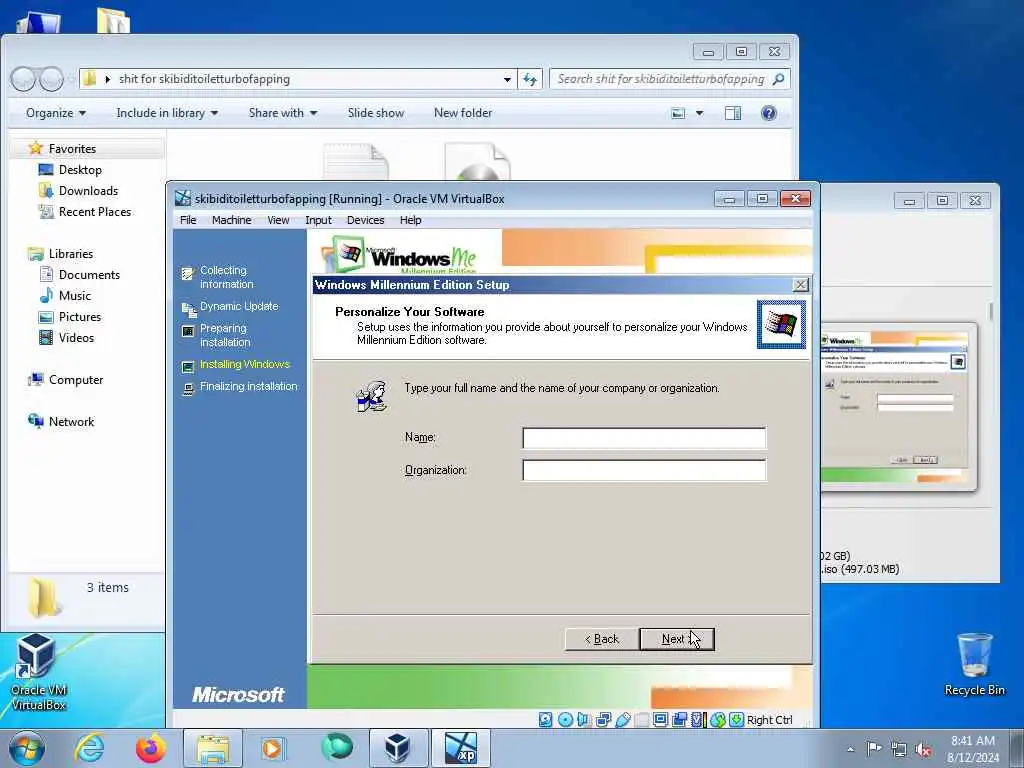Show hidden tray icons arrow
The image size is (1024, 768).
[x=850, y=750]
